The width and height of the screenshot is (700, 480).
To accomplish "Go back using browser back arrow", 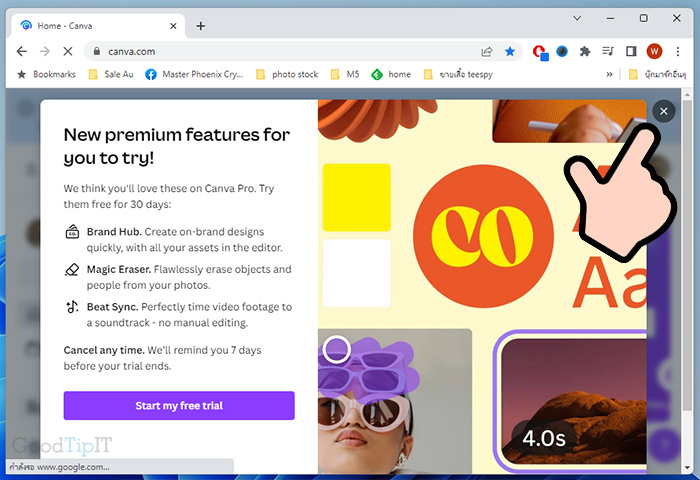I will (21, 51).
